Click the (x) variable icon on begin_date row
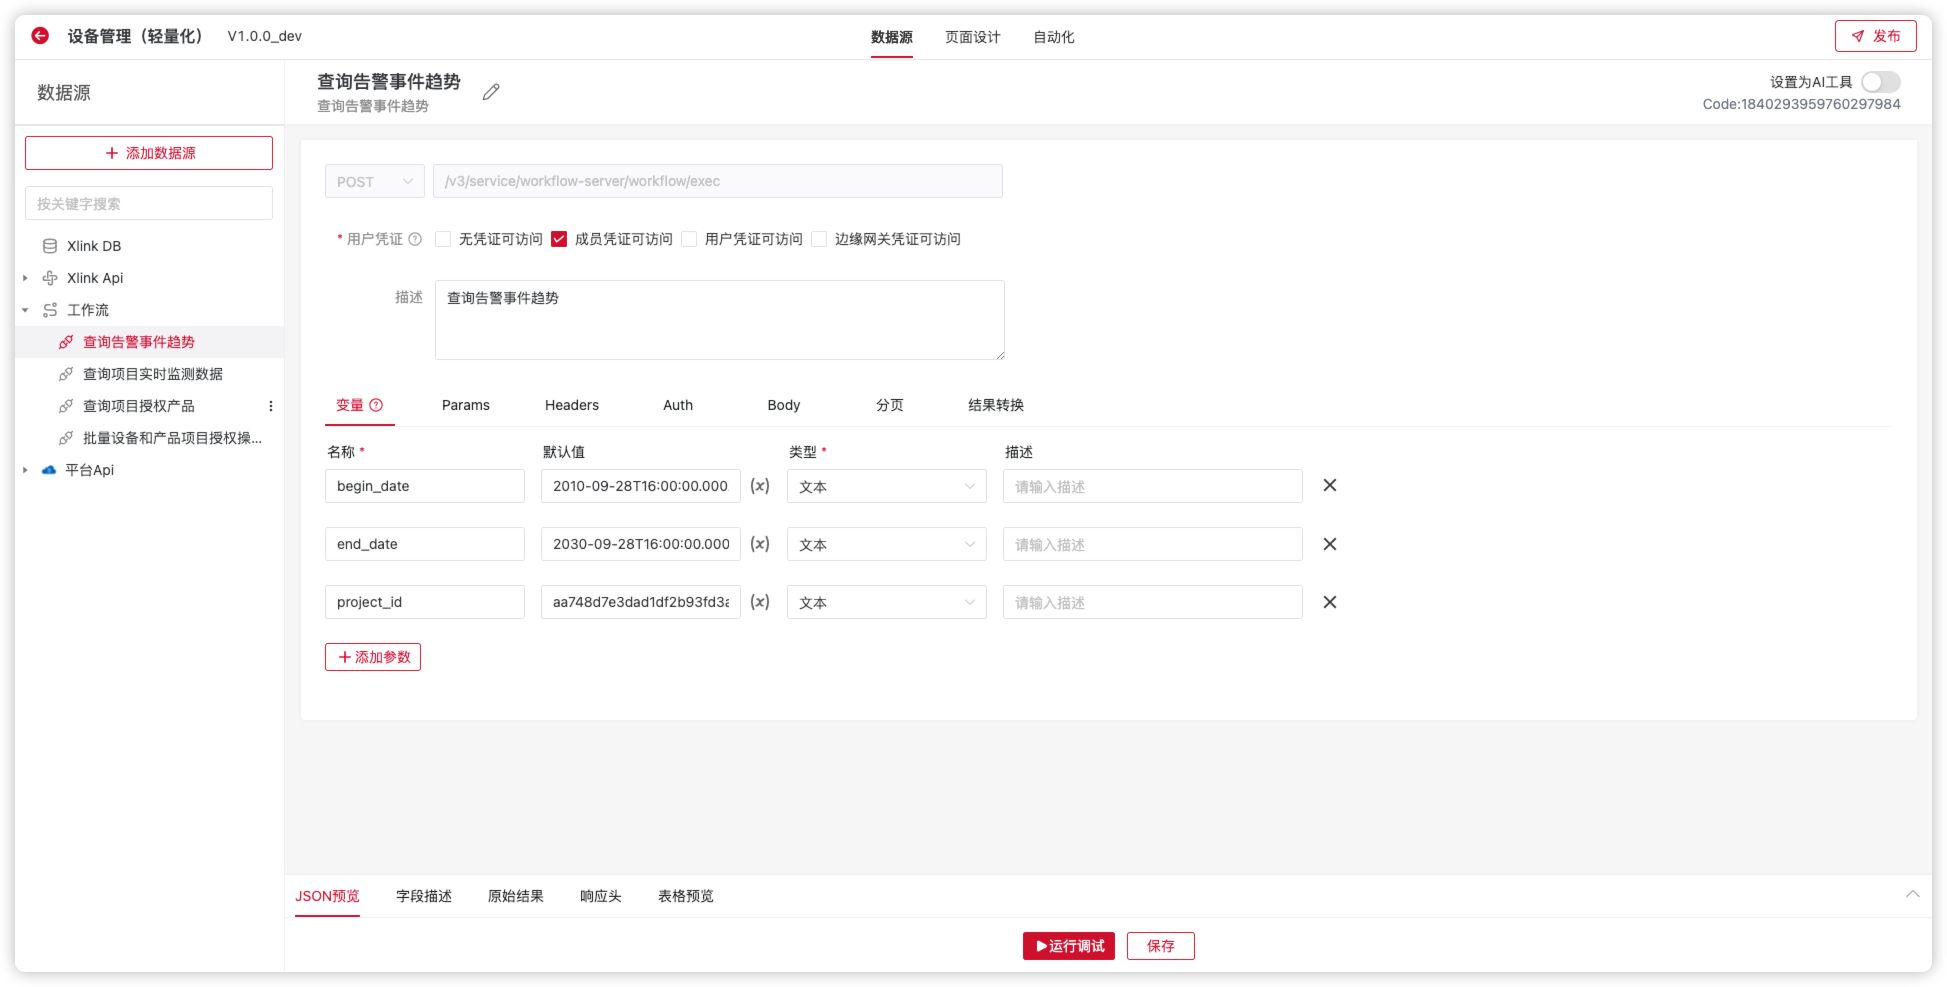The width and height of the screenshot is (1947, 987). (x=759, y=486)
